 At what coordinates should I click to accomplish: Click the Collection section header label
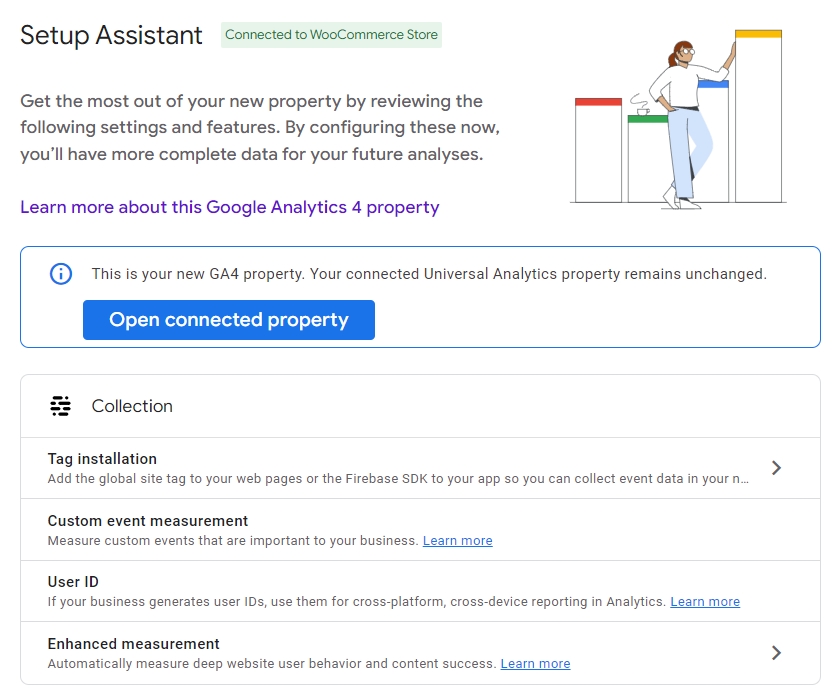pyautogui.click(x=132, y=406)
